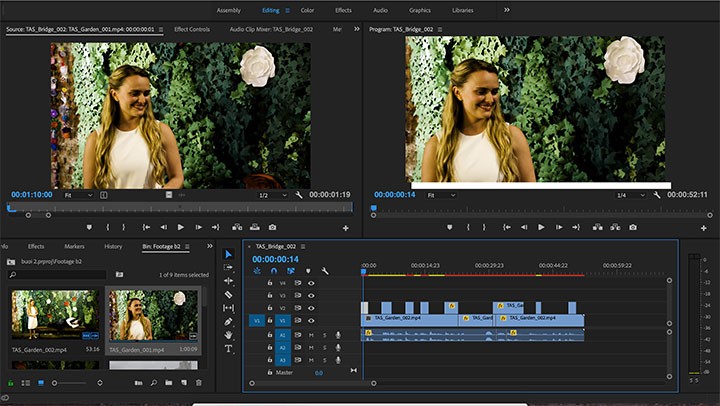Open timeline wrench display settings
Viewport: 720px width, 406px height.
coord(325,271)
